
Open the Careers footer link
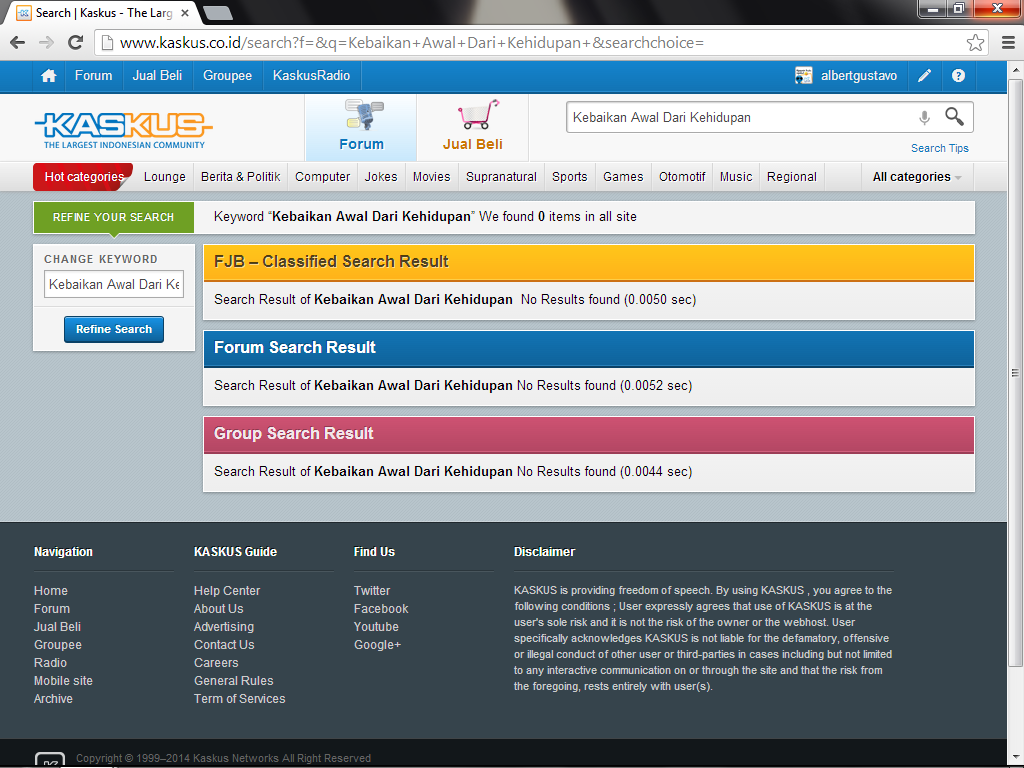pyautogui.click(x=216, y=663)
